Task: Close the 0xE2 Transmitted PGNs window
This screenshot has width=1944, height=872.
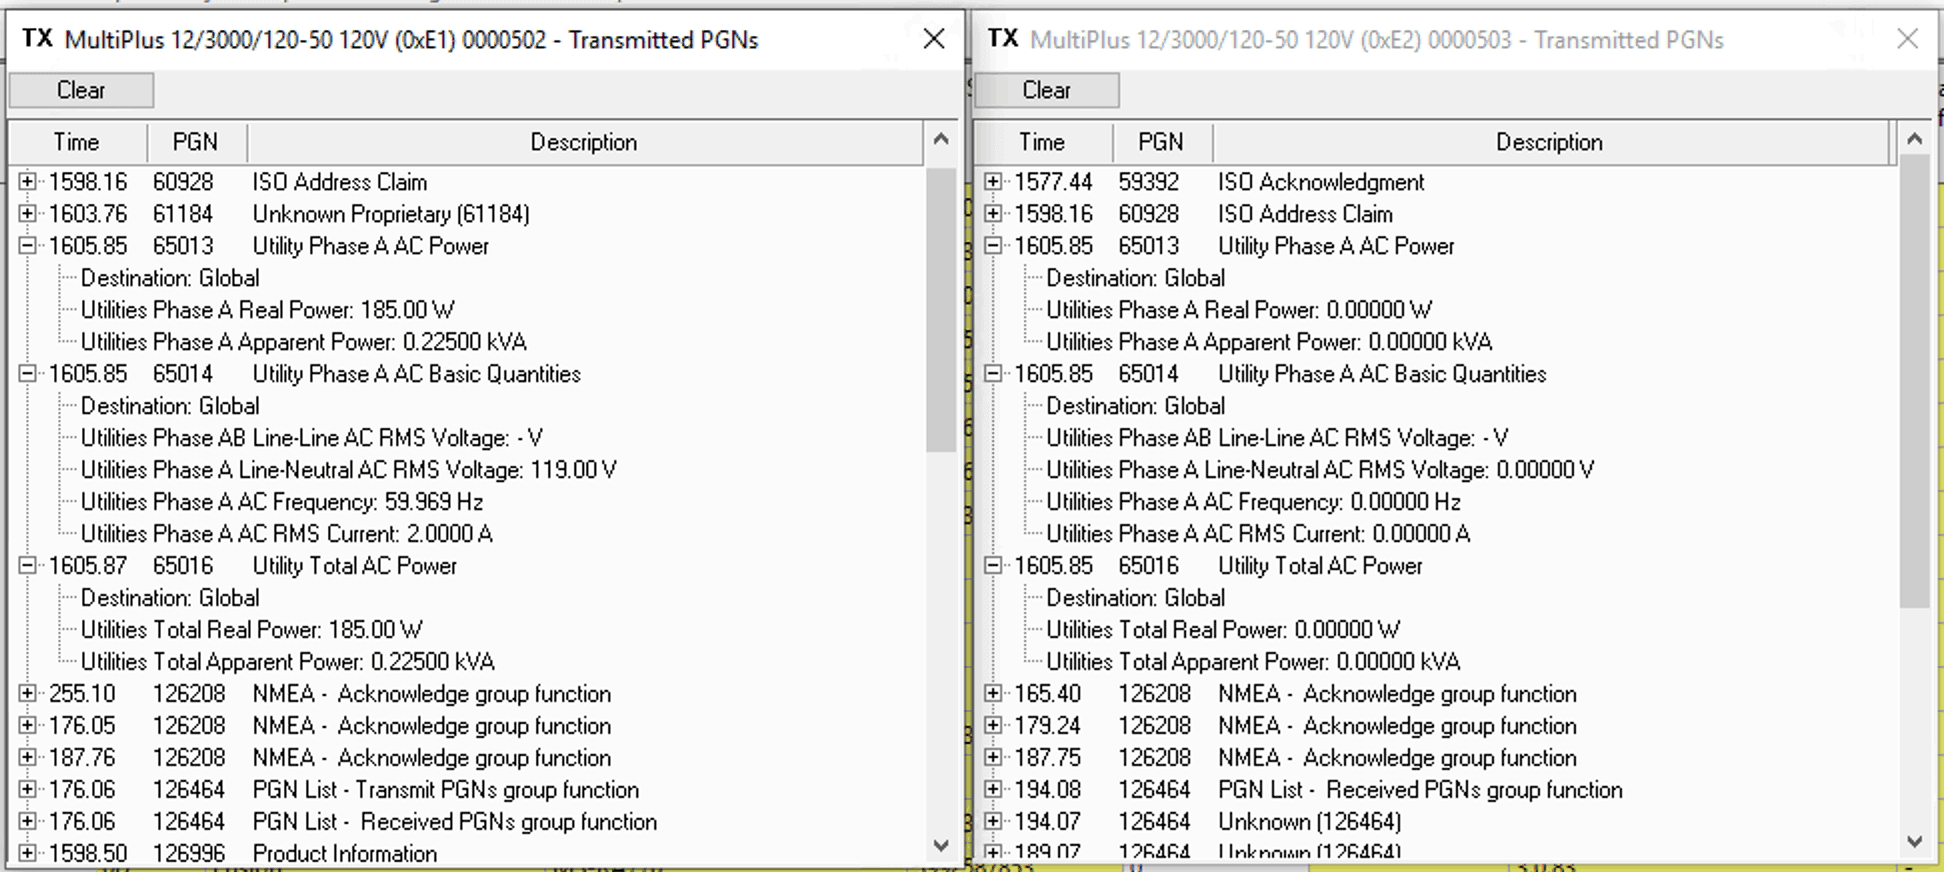Action: pyautogui.click(x=1907, y=39)
